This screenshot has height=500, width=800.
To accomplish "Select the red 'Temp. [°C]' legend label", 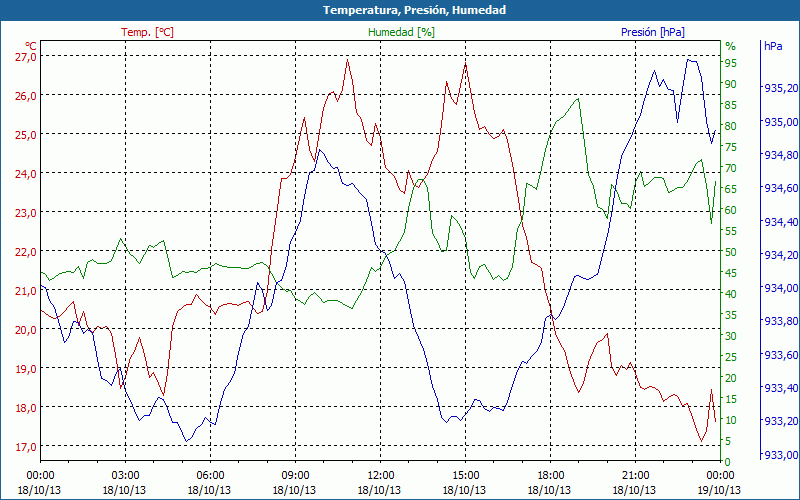I will 147,32.
